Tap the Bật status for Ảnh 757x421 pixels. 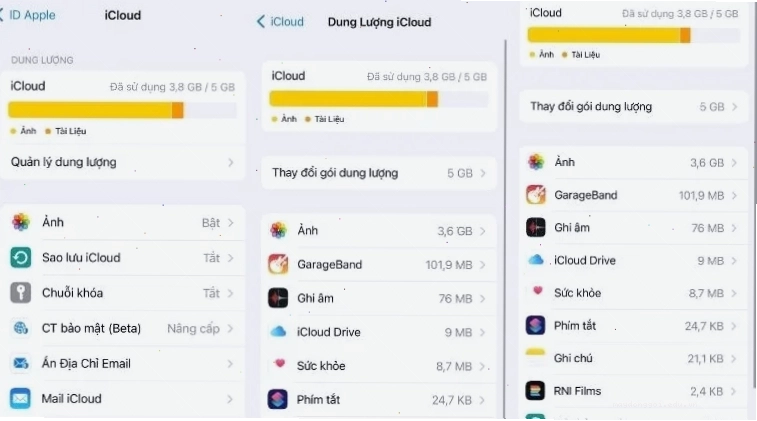(x=211, y=223)
